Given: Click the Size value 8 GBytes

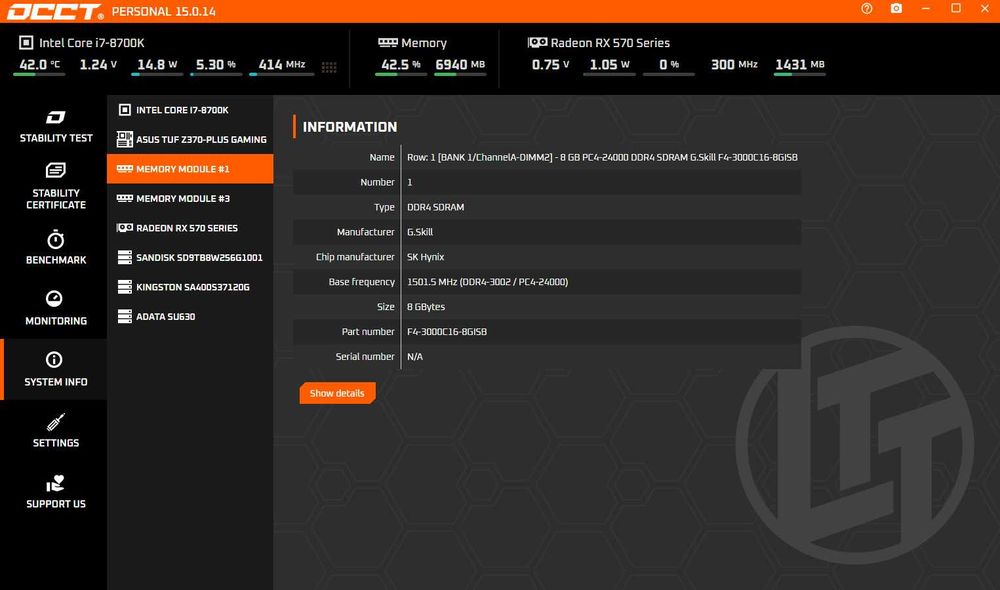Looking at the screenshot, I should [x=426, y=307].
